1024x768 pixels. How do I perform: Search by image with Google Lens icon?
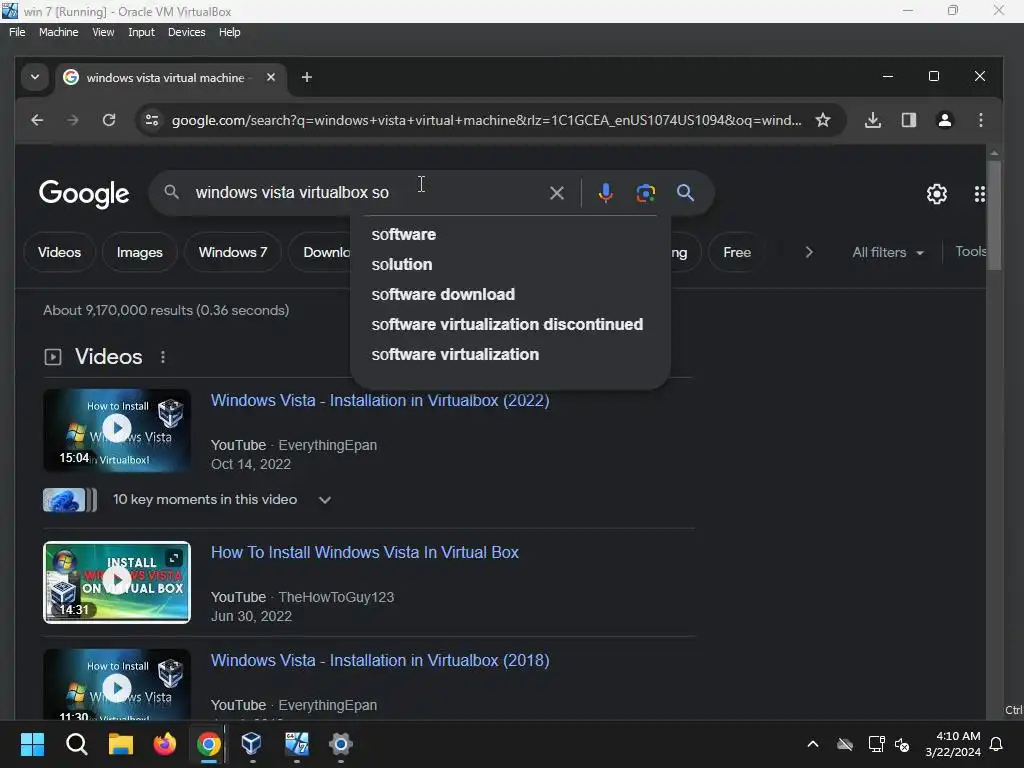click(x=645, y=193)
